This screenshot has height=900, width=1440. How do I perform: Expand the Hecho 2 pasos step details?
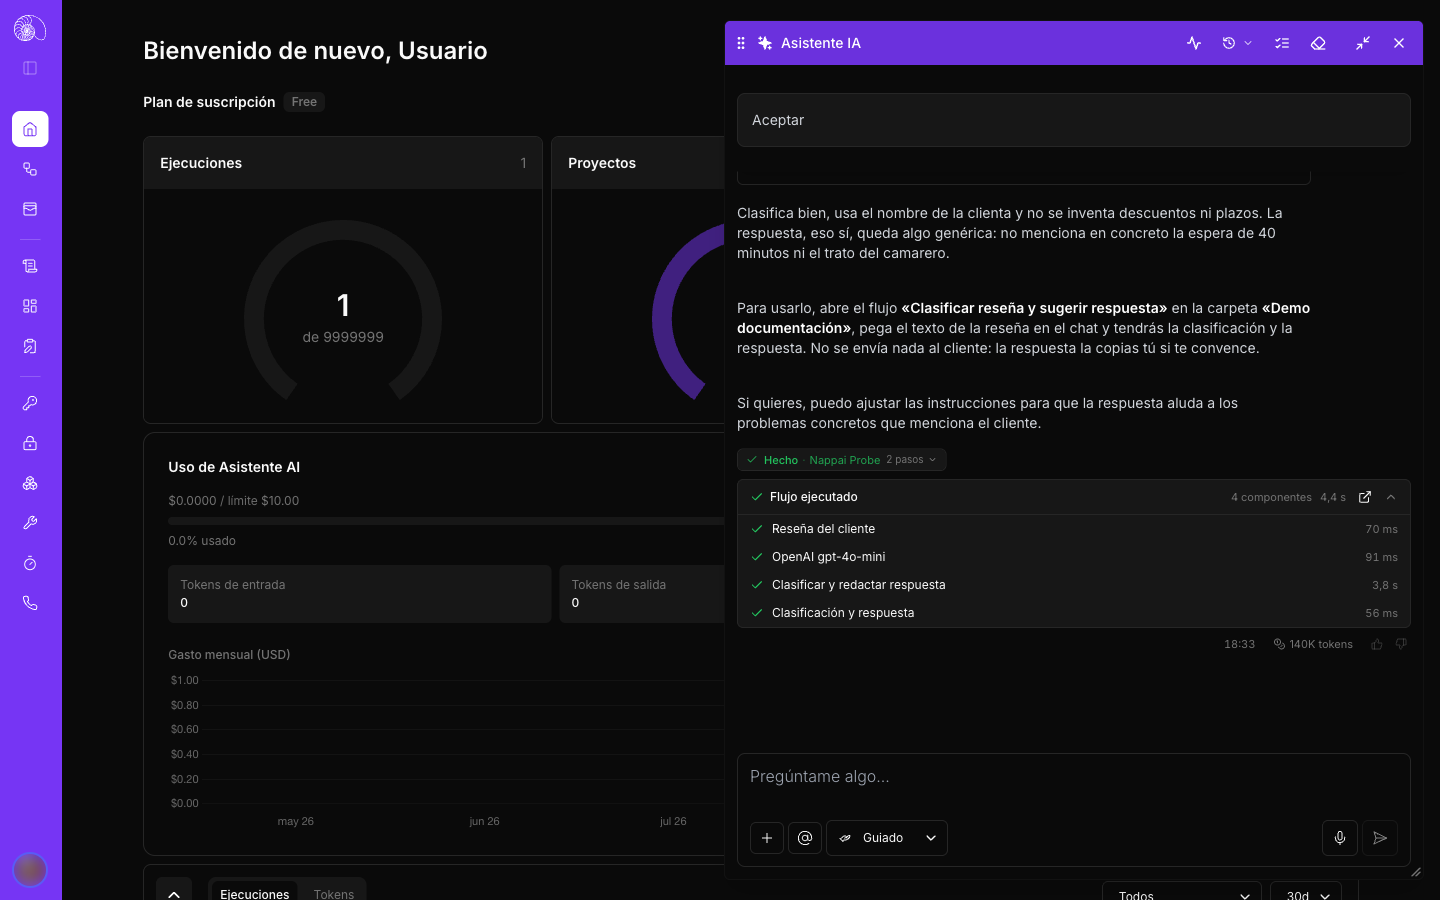click(x=842, y=460)
